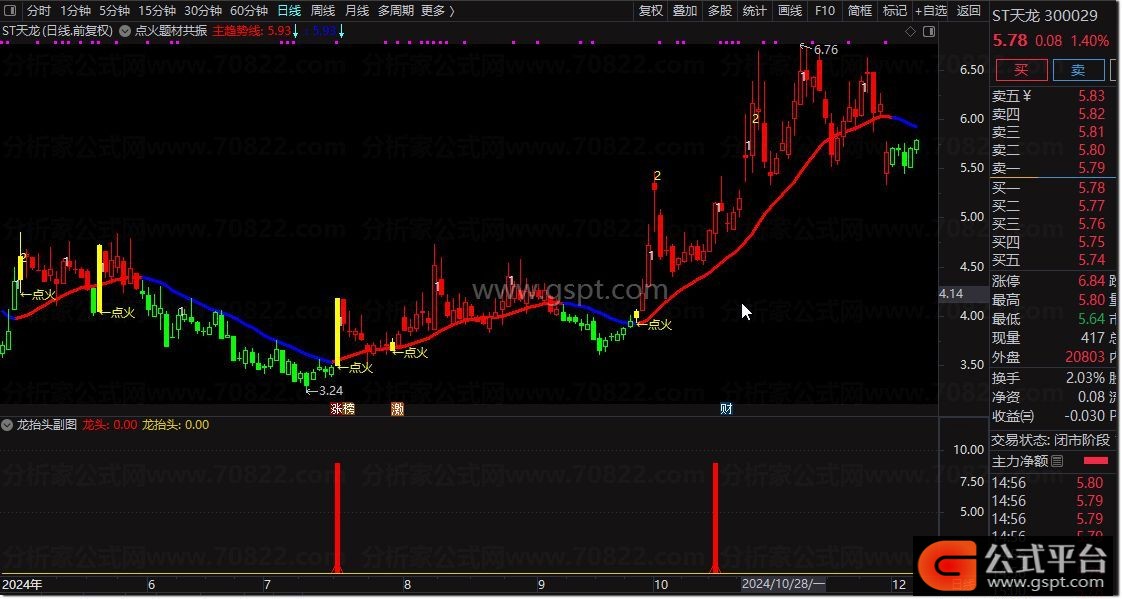The image size is (1123, 599).
Task: Click the 激 event marker
Action: [397, 409]
